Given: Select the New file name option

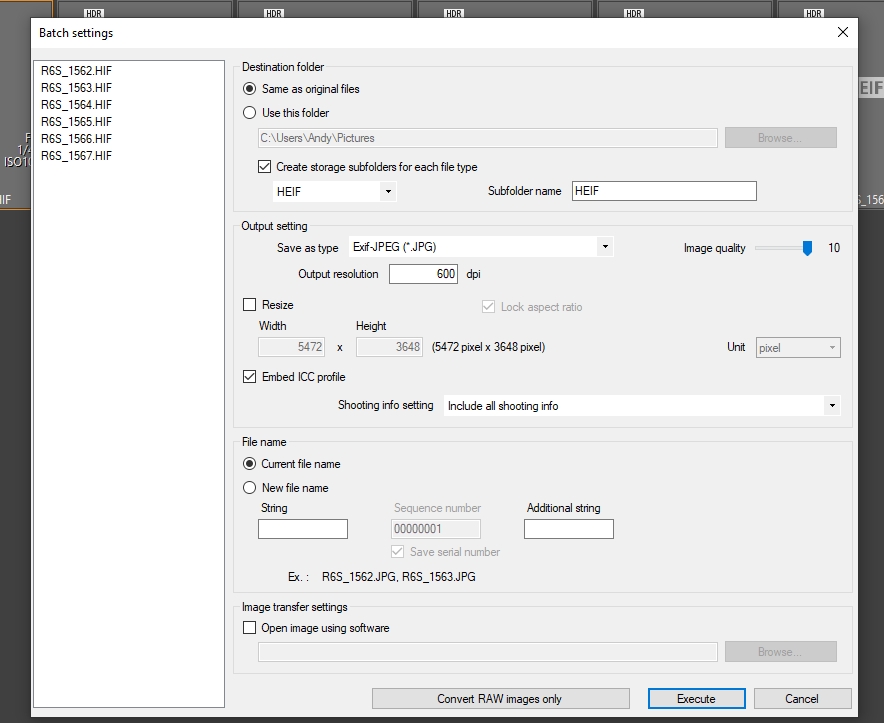Looking at the screenshot, I should point(248,487).
